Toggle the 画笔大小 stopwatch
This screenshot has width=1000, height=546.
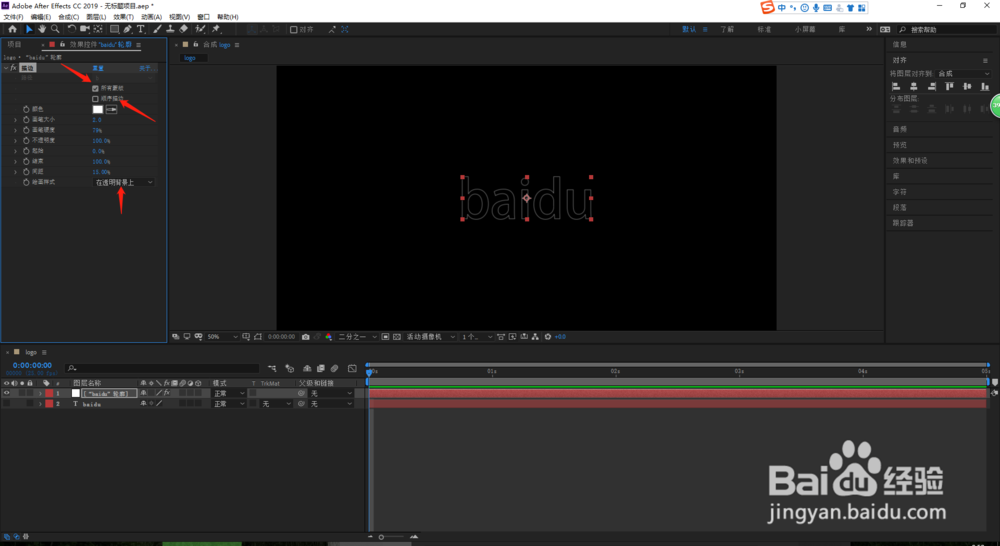coord(26,120)
